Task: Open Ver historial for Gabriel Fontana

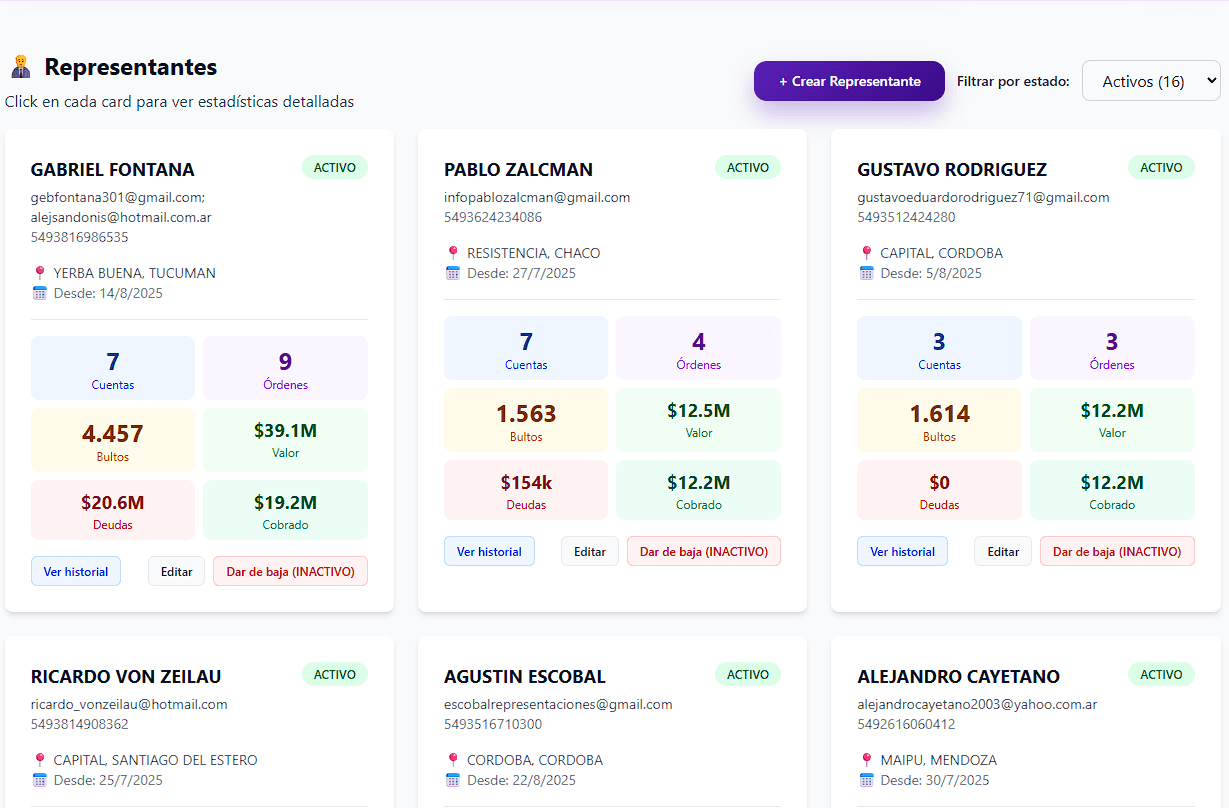Action: coord(76,571)
